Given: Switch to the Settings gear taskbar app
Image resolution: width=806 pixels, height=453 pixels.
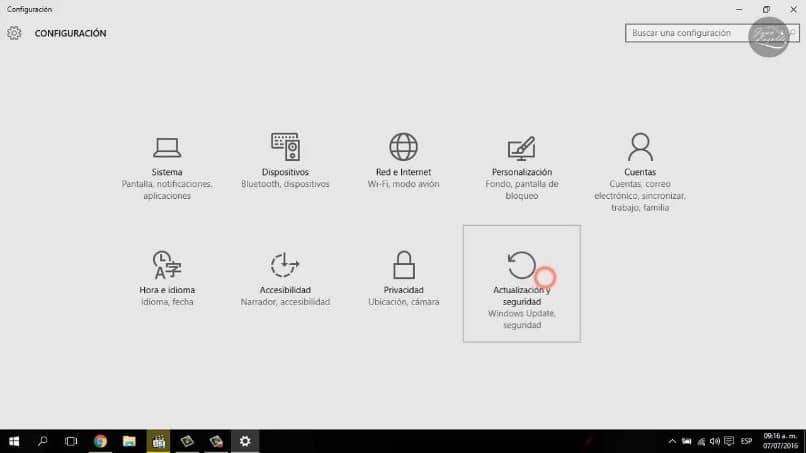Looking at the screenshot, I should [x=245, y=441].
